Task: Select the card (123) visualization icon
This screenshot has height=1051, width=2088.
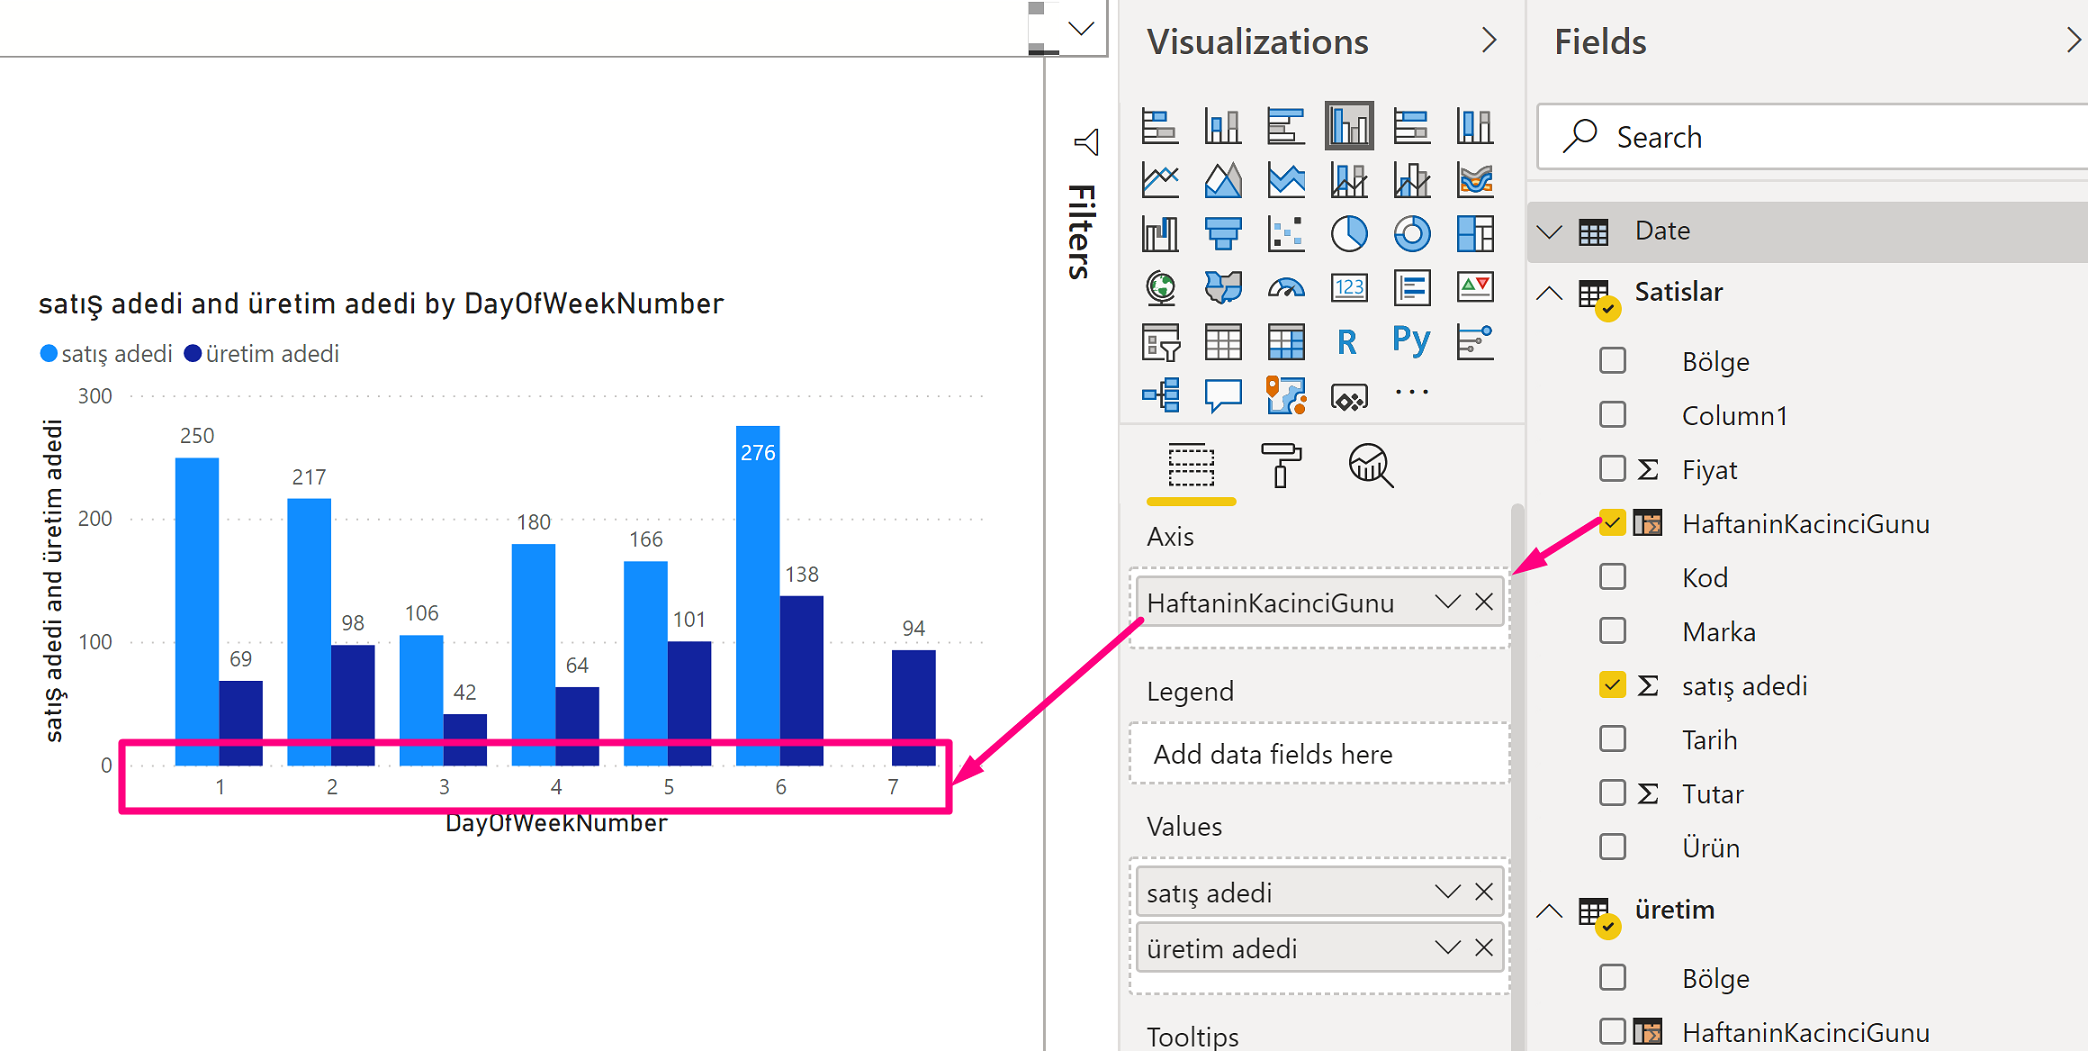Action: [1348, 288]
